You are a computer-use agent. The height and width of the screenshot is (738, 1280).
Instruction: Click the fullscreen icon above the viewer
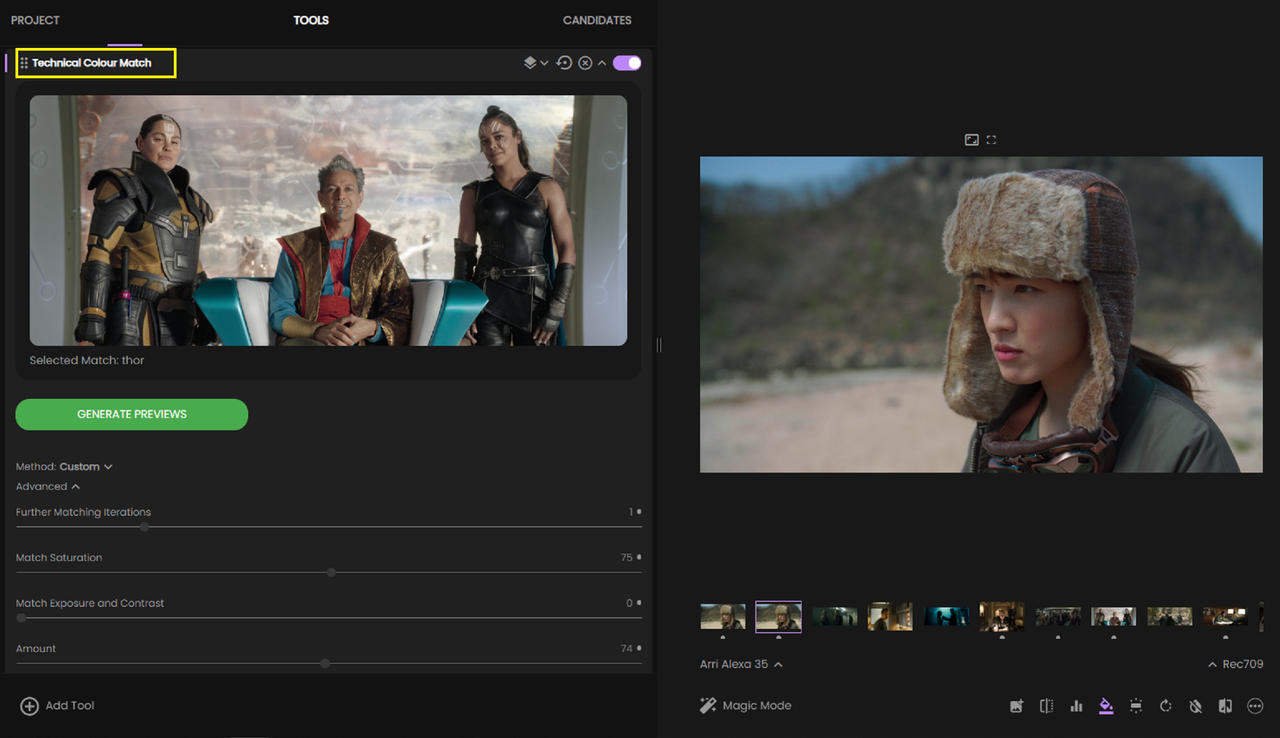(x=991, y=140)
